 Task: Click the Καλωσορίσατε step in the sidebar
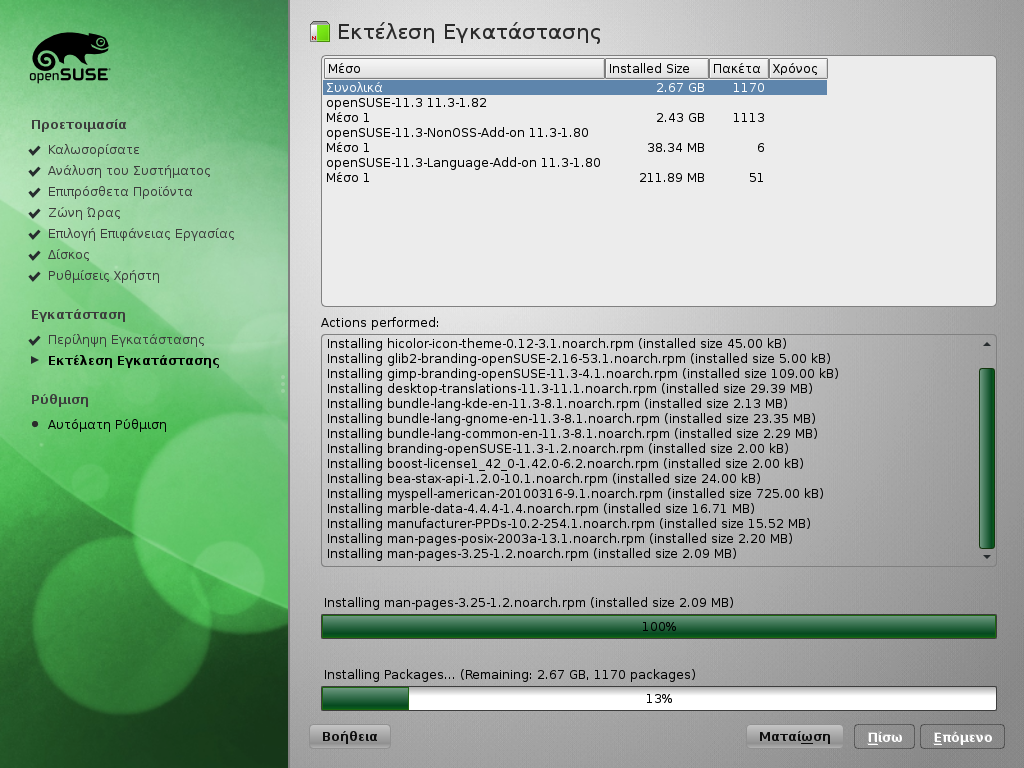click(x=93, y=150)
